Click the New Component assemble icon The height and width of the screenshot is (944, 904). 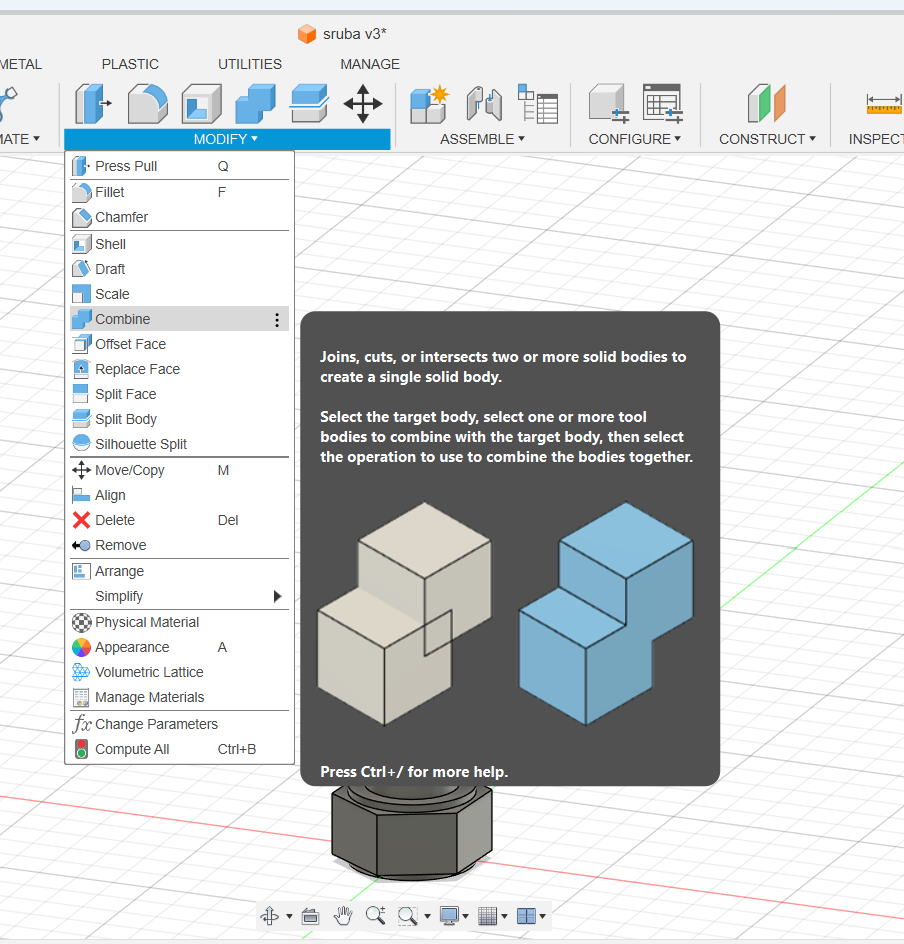tap(429, 104)
